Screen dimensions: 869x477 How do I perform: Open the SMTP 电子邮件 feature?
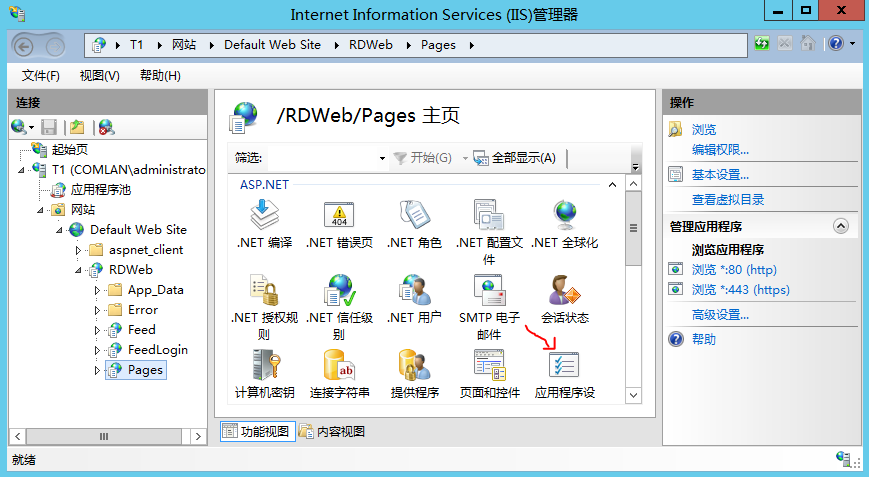tap(489, 289)
